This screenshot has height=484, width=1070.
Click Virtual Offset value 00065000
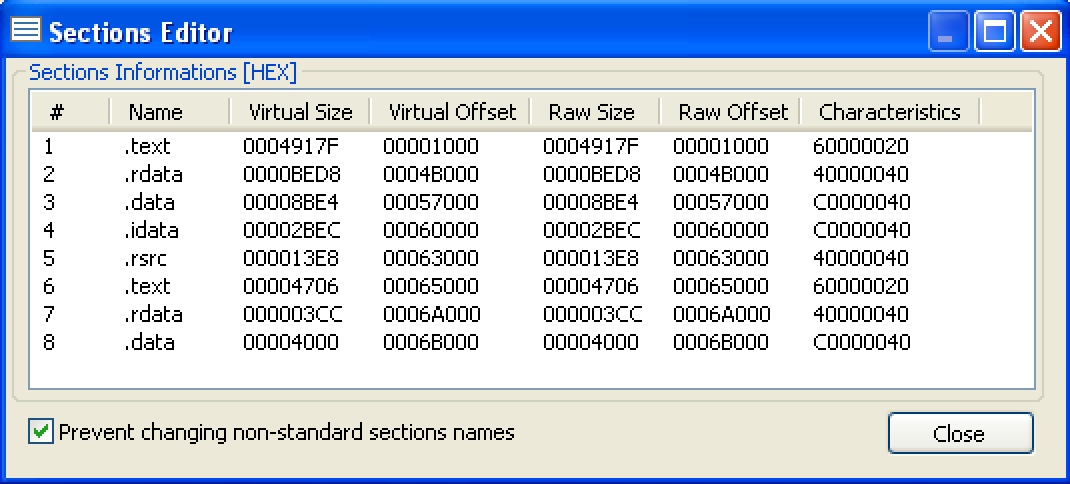coord(431,285)
